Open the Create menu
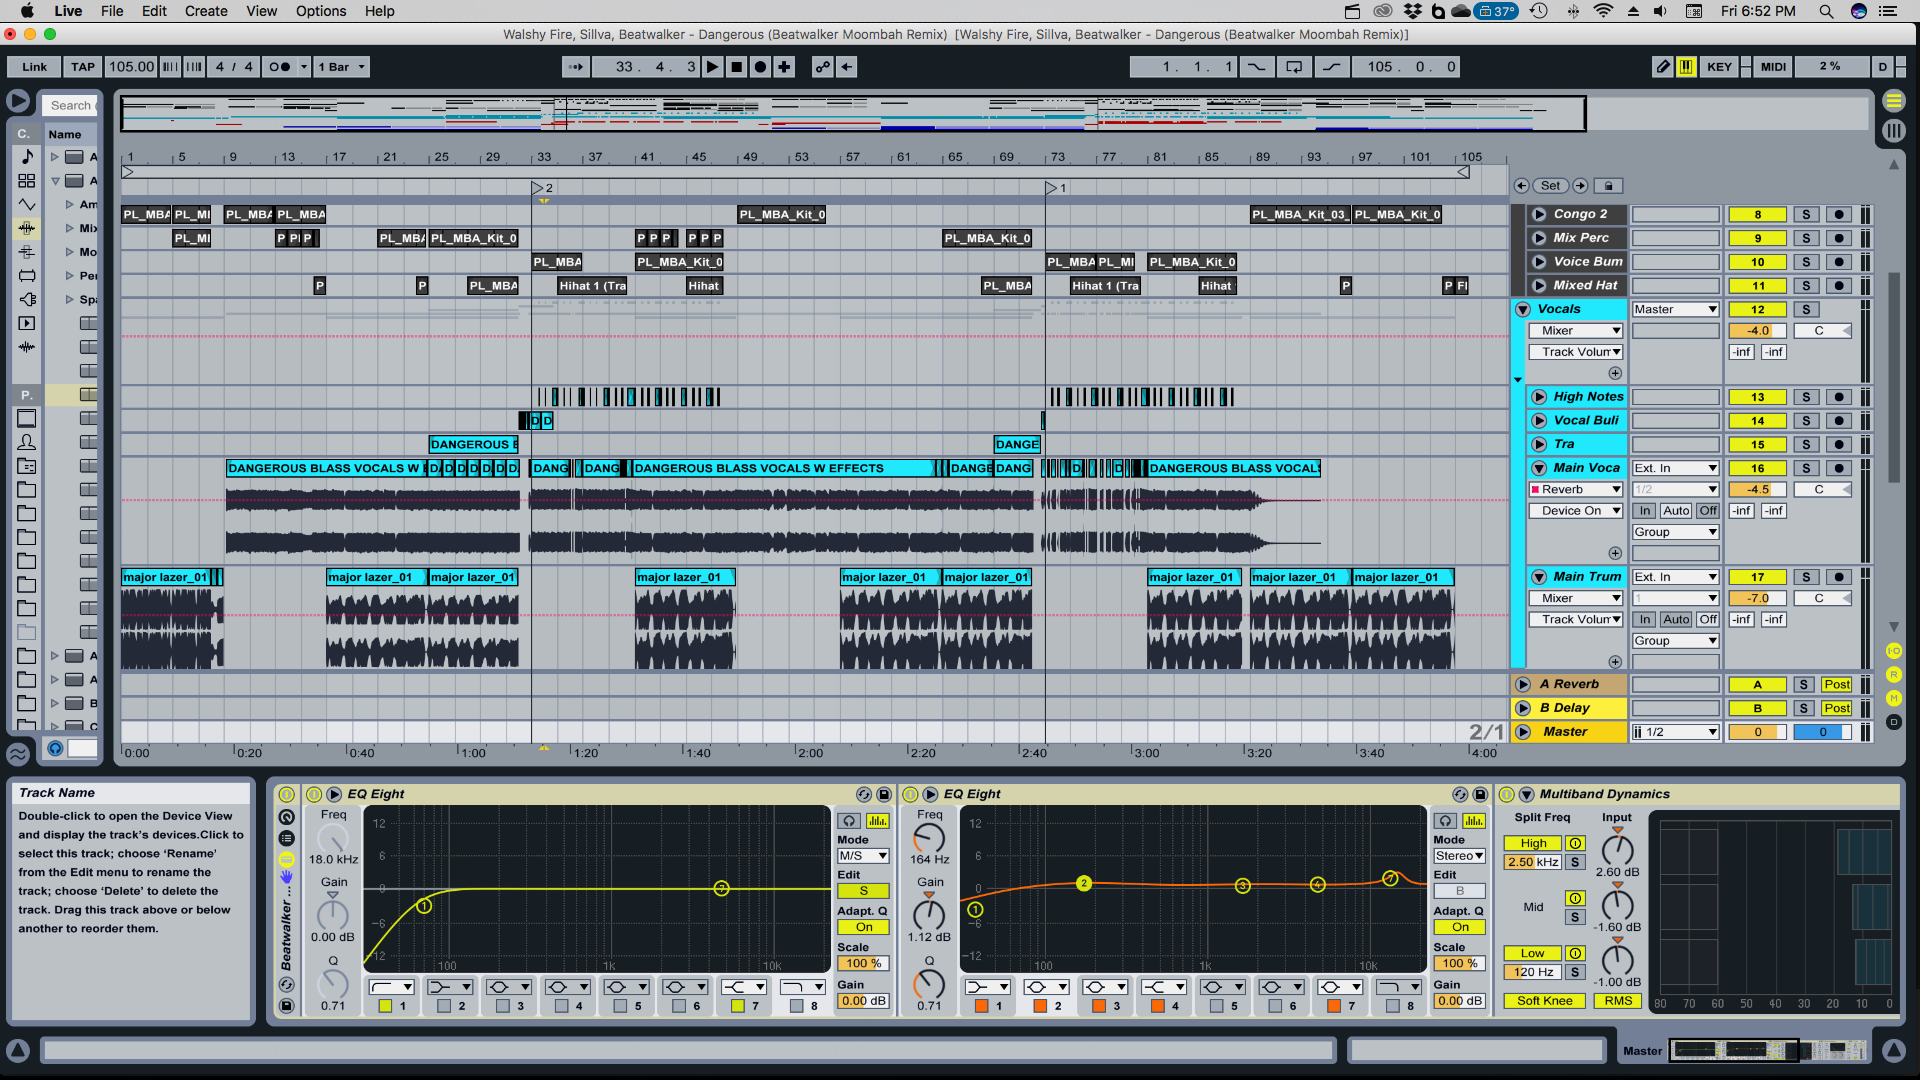Viewport: 1920px width, 1080px height. pos(206,11)
